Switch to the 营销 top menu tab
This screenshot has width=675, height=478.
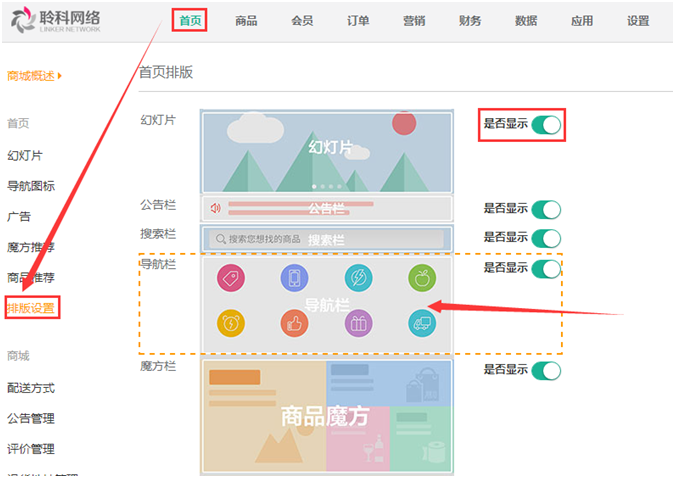414,21
